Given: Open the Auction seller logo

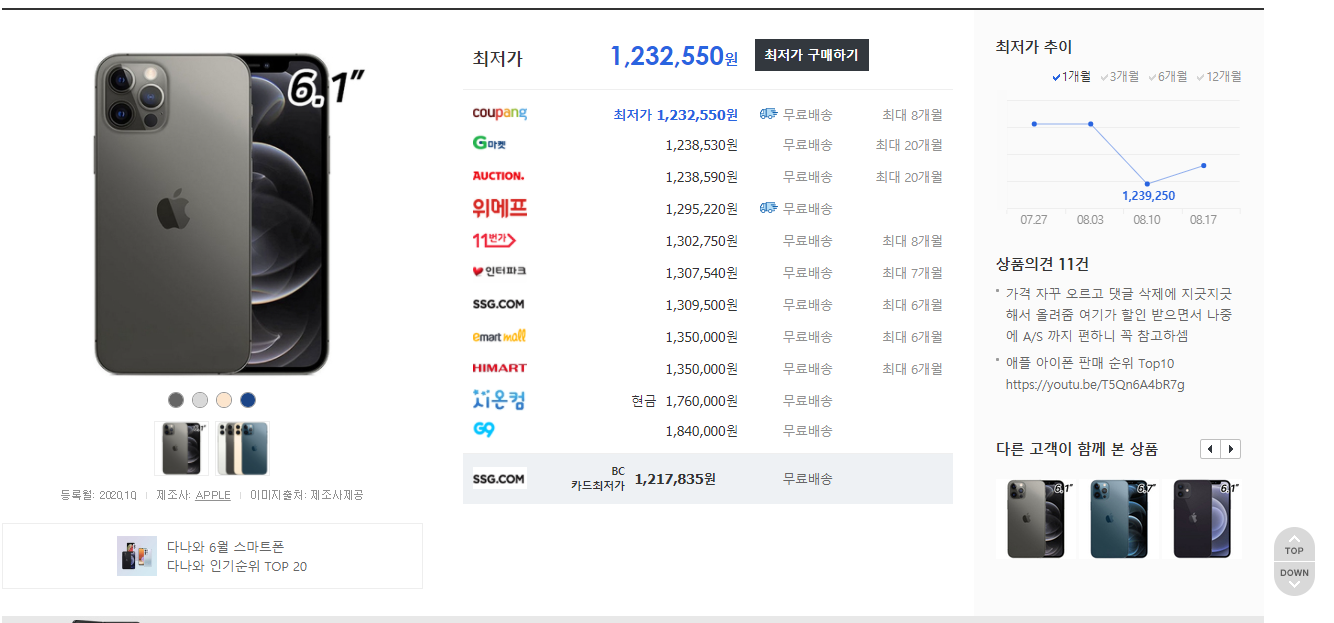Looking at the screenshot, I should point(498,176).
